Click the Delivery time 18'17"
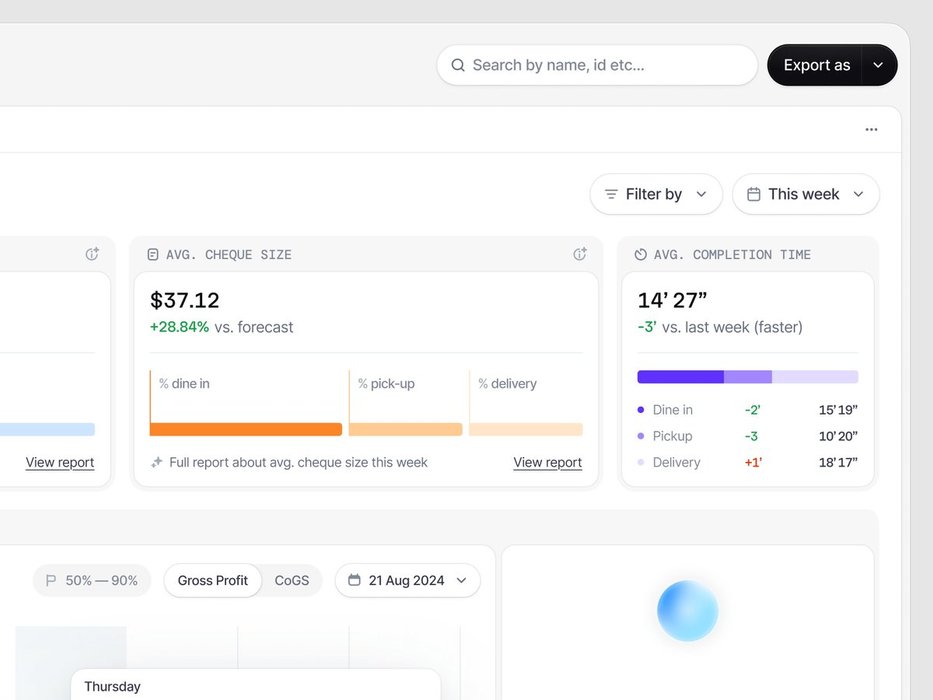 tap(838, 462)
